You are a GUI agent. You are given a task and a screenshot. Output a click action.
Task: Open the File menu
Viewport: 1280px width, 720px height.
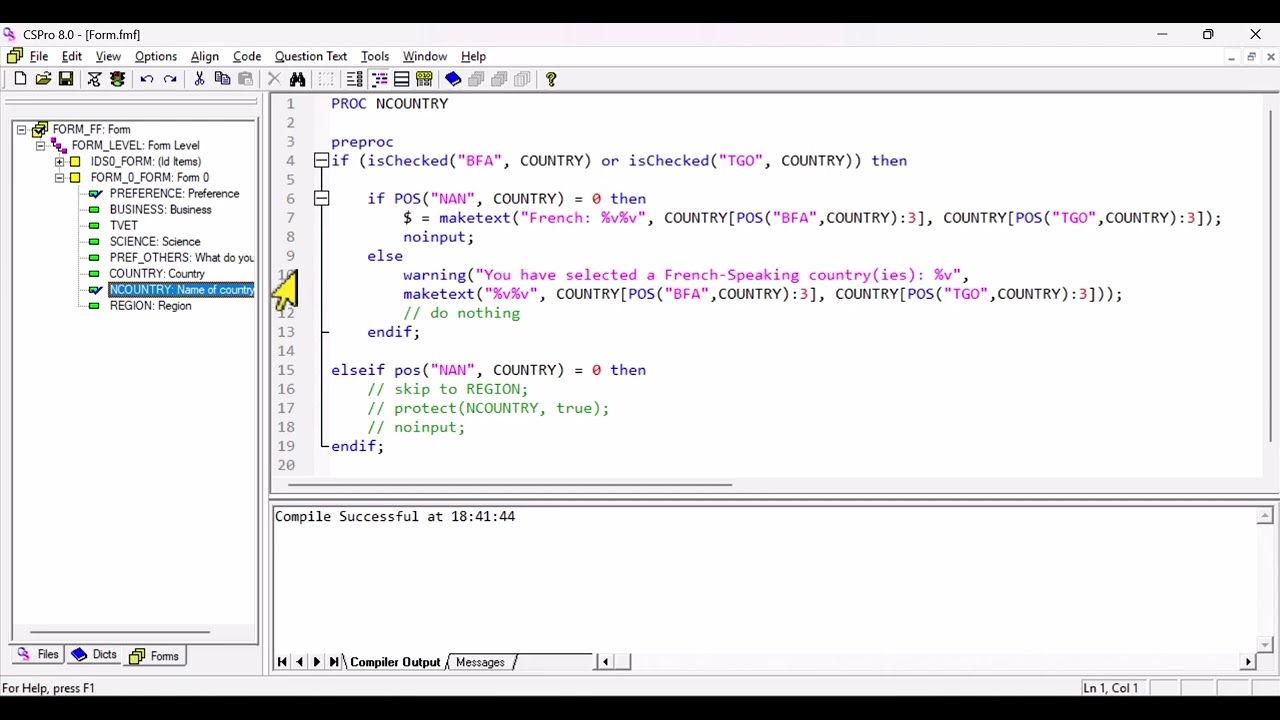point(38,56)
